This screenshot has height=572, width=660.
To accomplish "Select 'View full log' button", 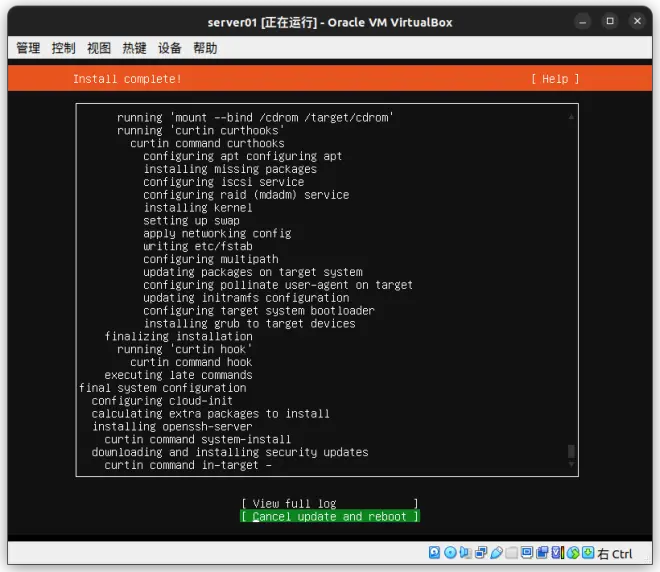I will tap(330, 503).
